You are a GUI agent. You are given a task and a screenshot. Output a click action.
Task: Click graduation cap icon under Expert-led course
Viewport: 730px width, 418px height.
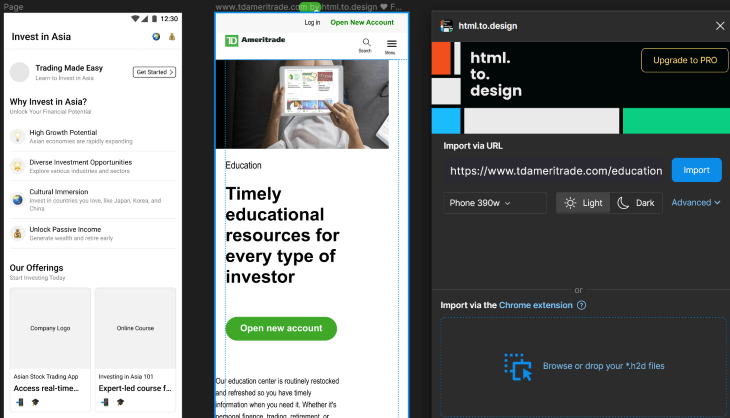tap(121, 402)
